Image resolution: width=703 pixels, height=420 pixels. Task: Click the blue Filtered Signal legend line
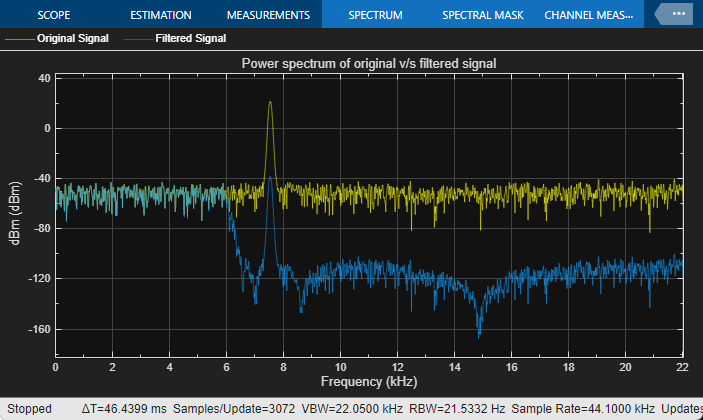(138, 39)
